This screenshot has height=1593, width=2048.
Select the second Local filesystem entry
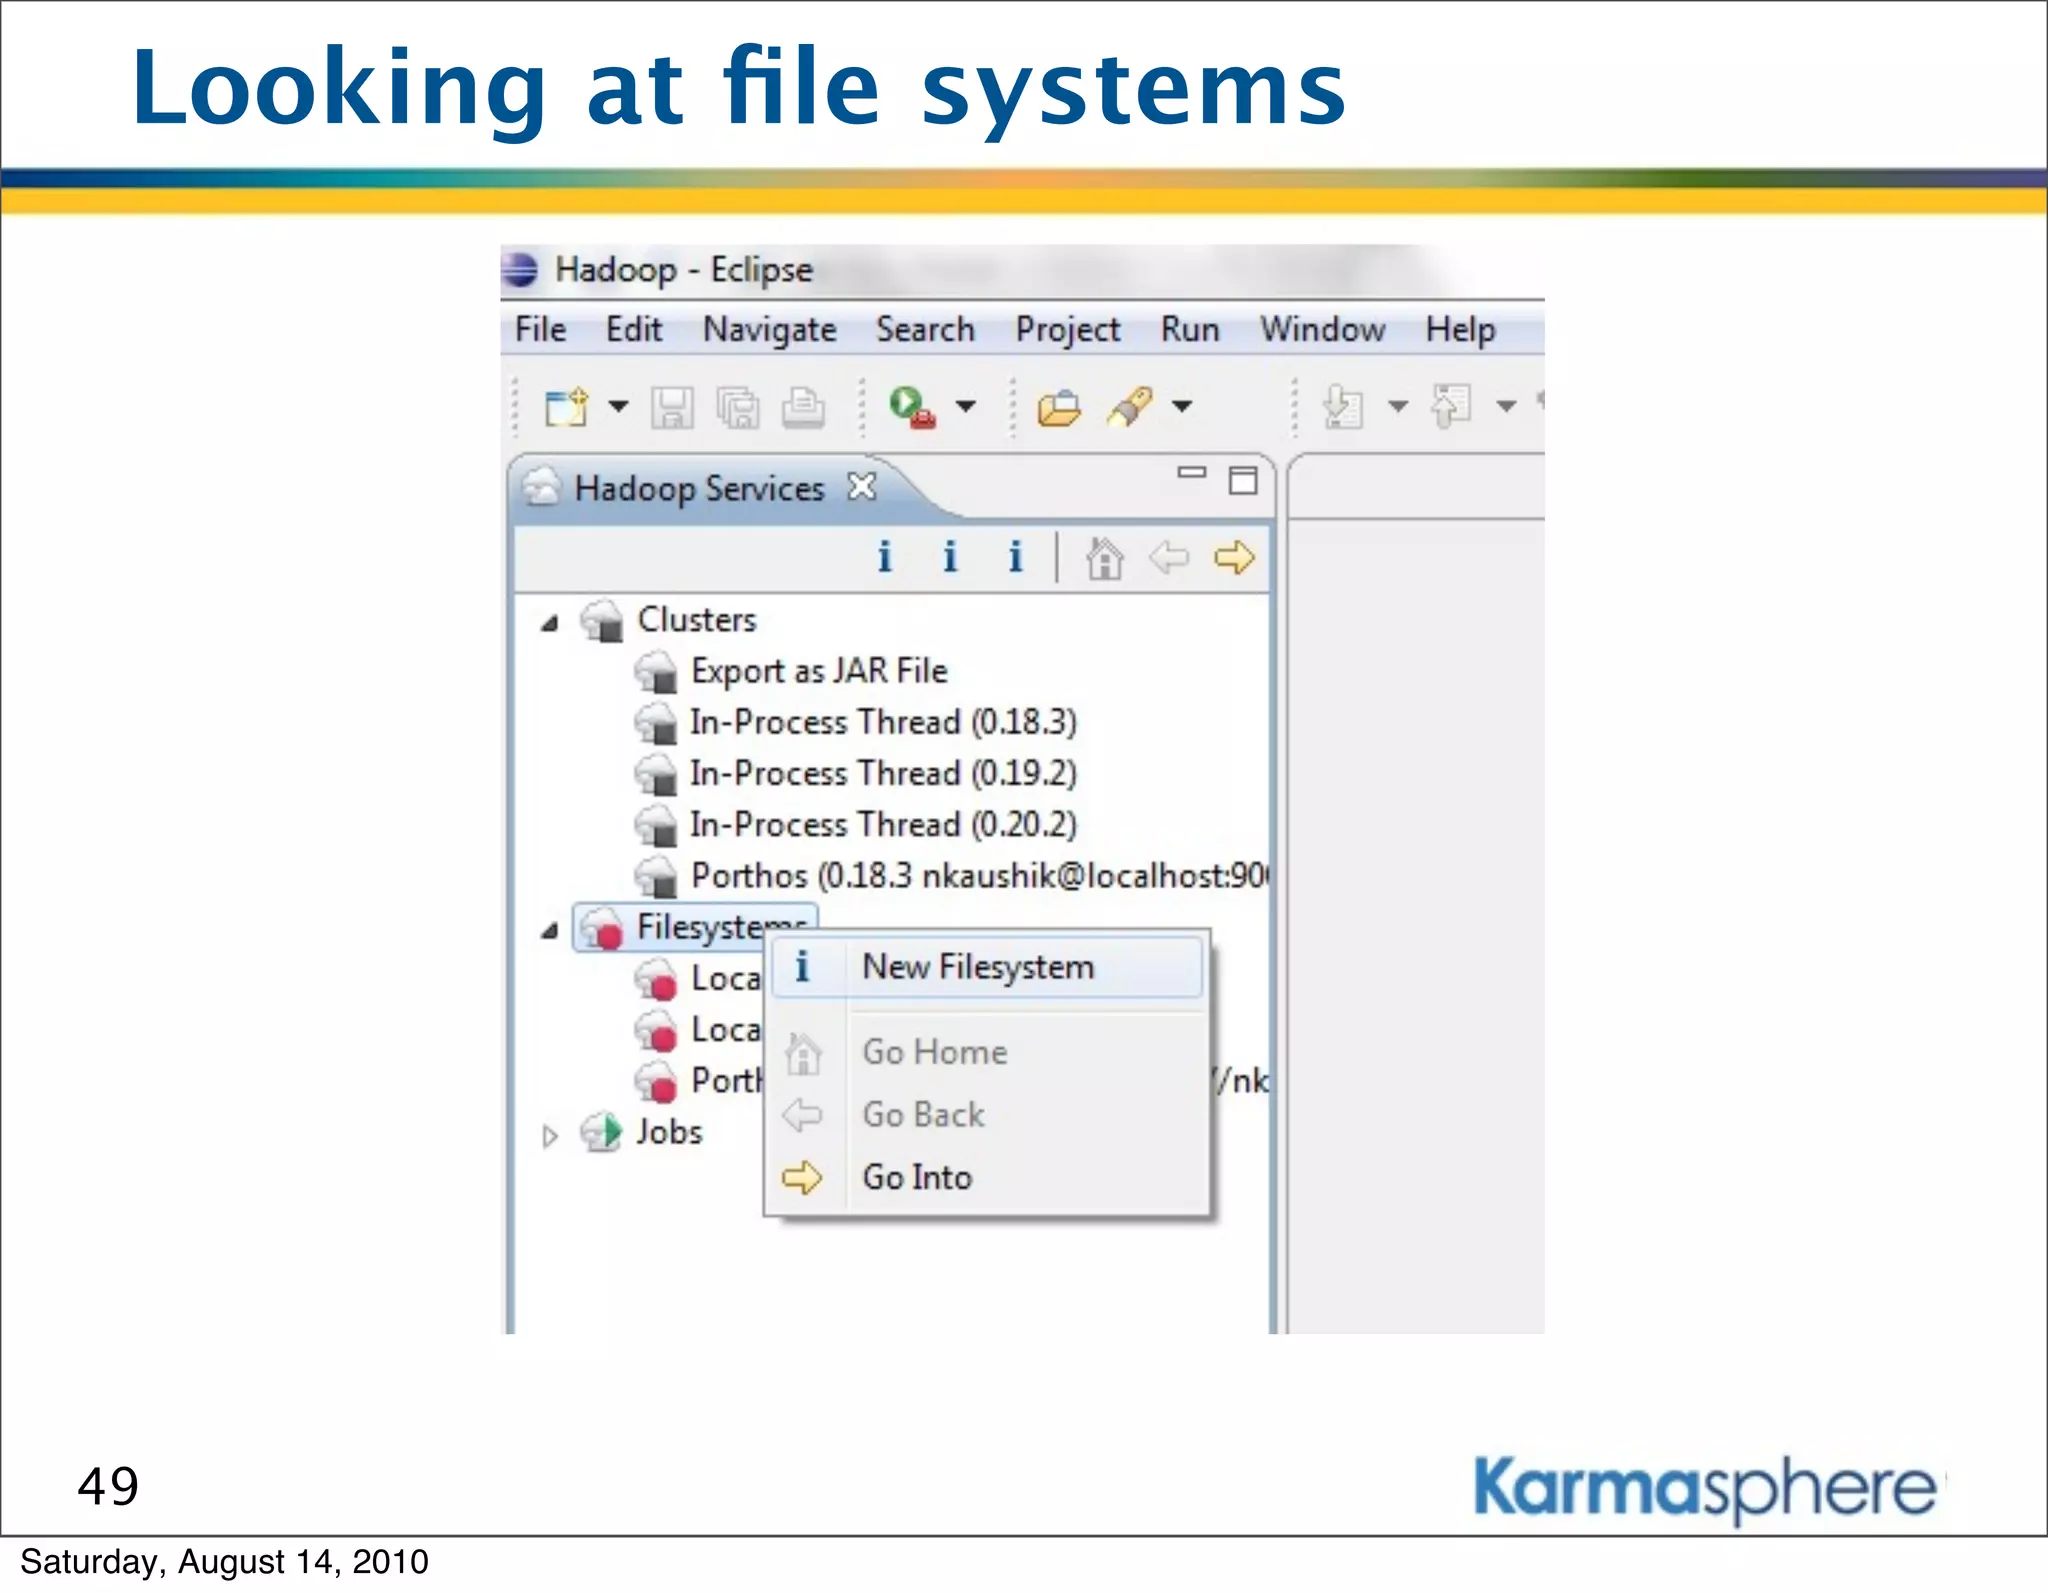coord(726,1029)
